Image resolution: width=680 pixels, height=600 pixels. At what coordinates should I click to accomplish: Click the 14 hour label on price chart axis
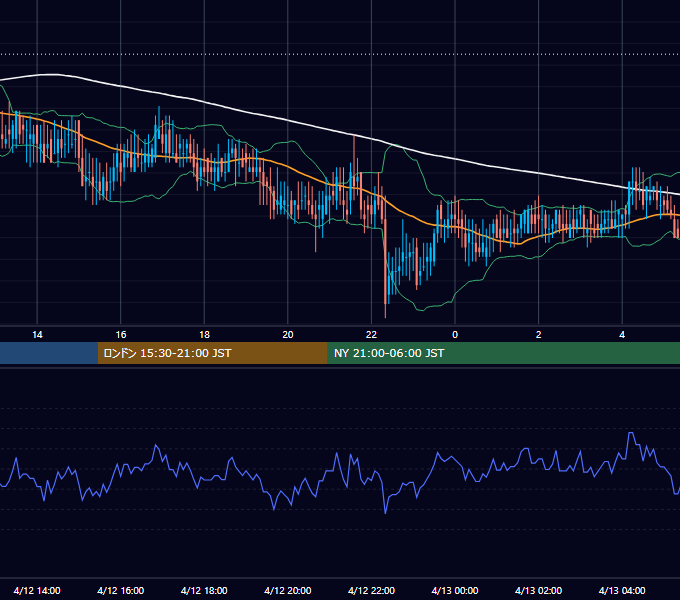37,335
